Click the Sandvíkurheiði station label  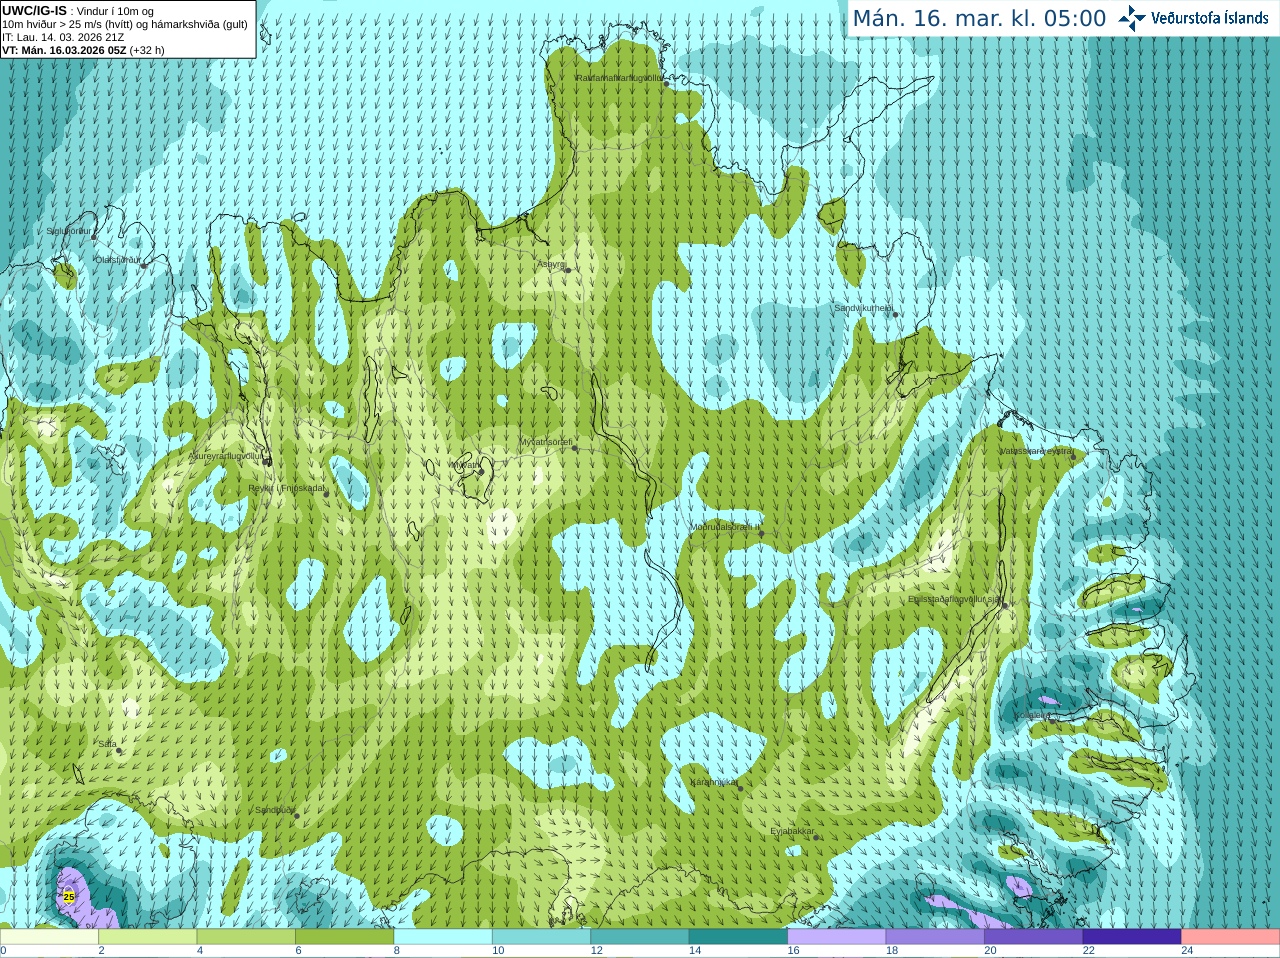coord(863,308)
